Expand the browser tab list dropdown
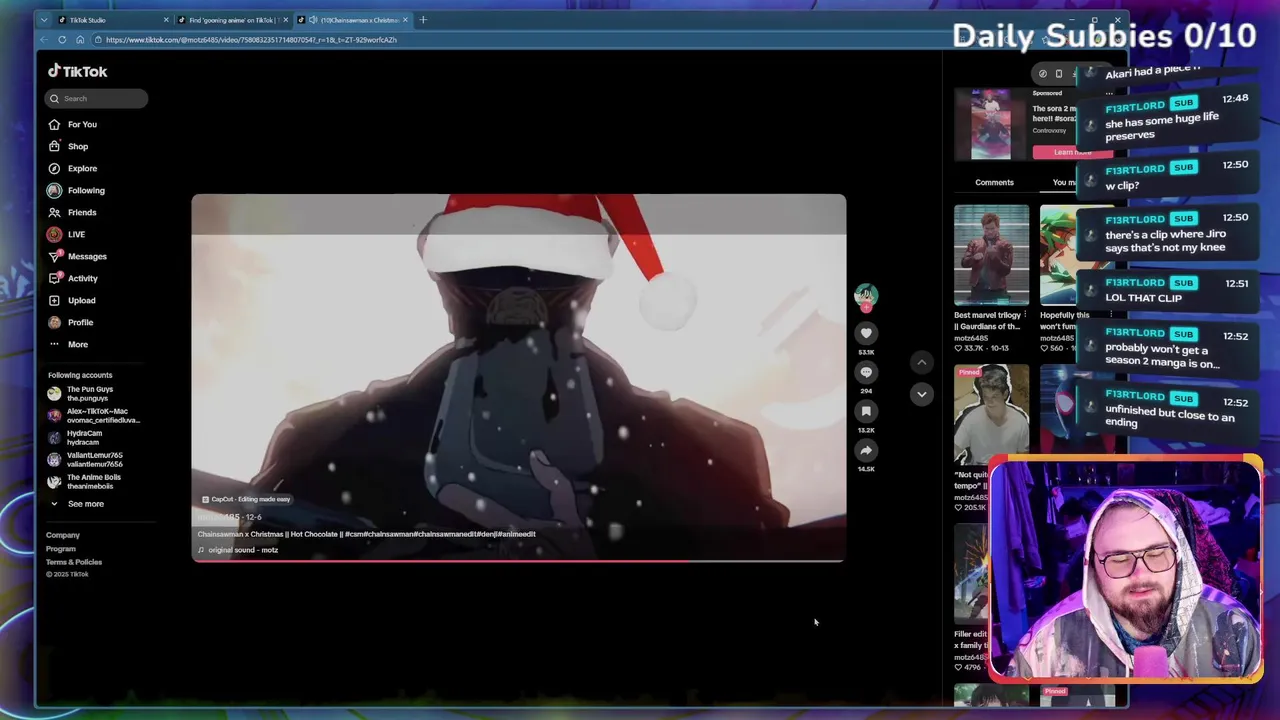The height and width of the screenshot is (720, 1280). click(x=44, y=20)
